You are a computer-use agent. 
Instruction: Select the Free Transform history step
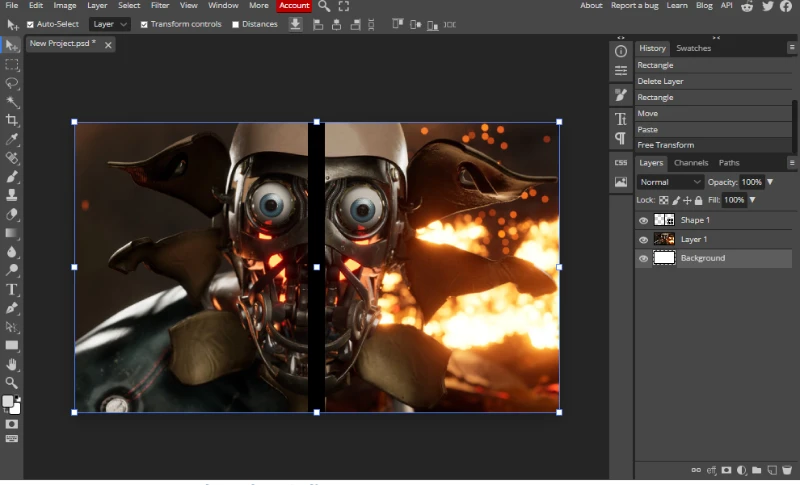[714, 145]
